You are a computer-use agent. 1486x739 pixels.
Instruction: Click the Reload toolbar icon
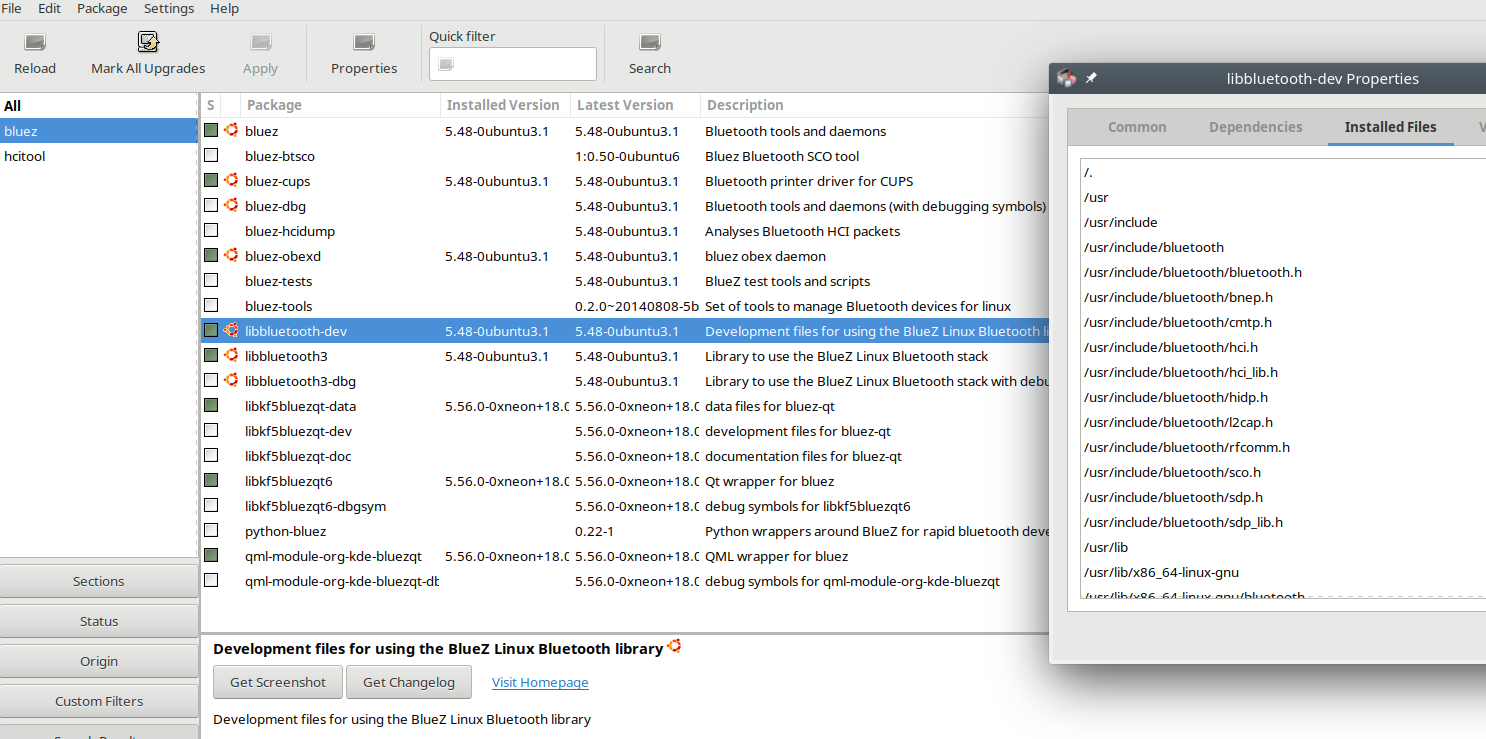pos(35,42)
